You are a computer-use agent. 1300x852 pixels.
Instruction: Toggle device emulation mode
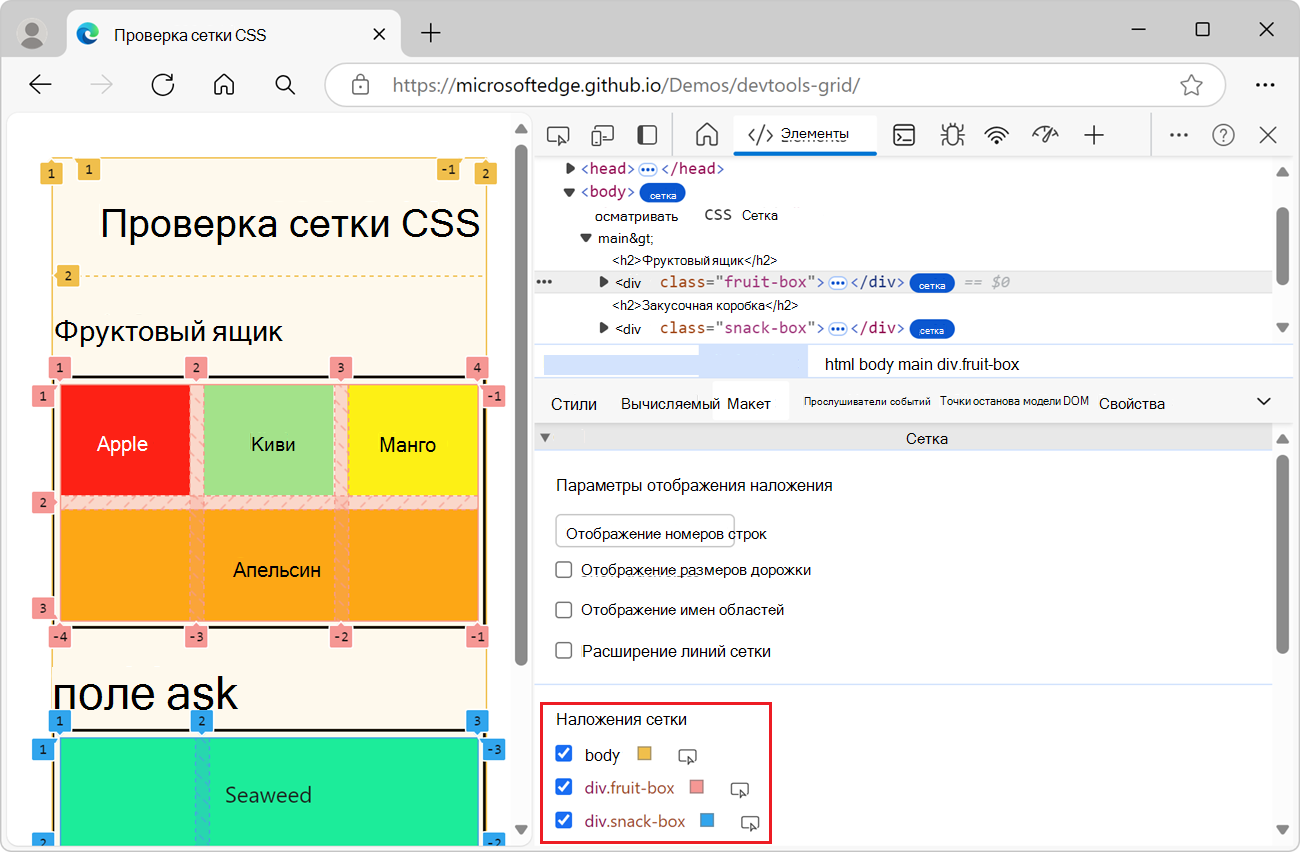(x=603, y=134)
